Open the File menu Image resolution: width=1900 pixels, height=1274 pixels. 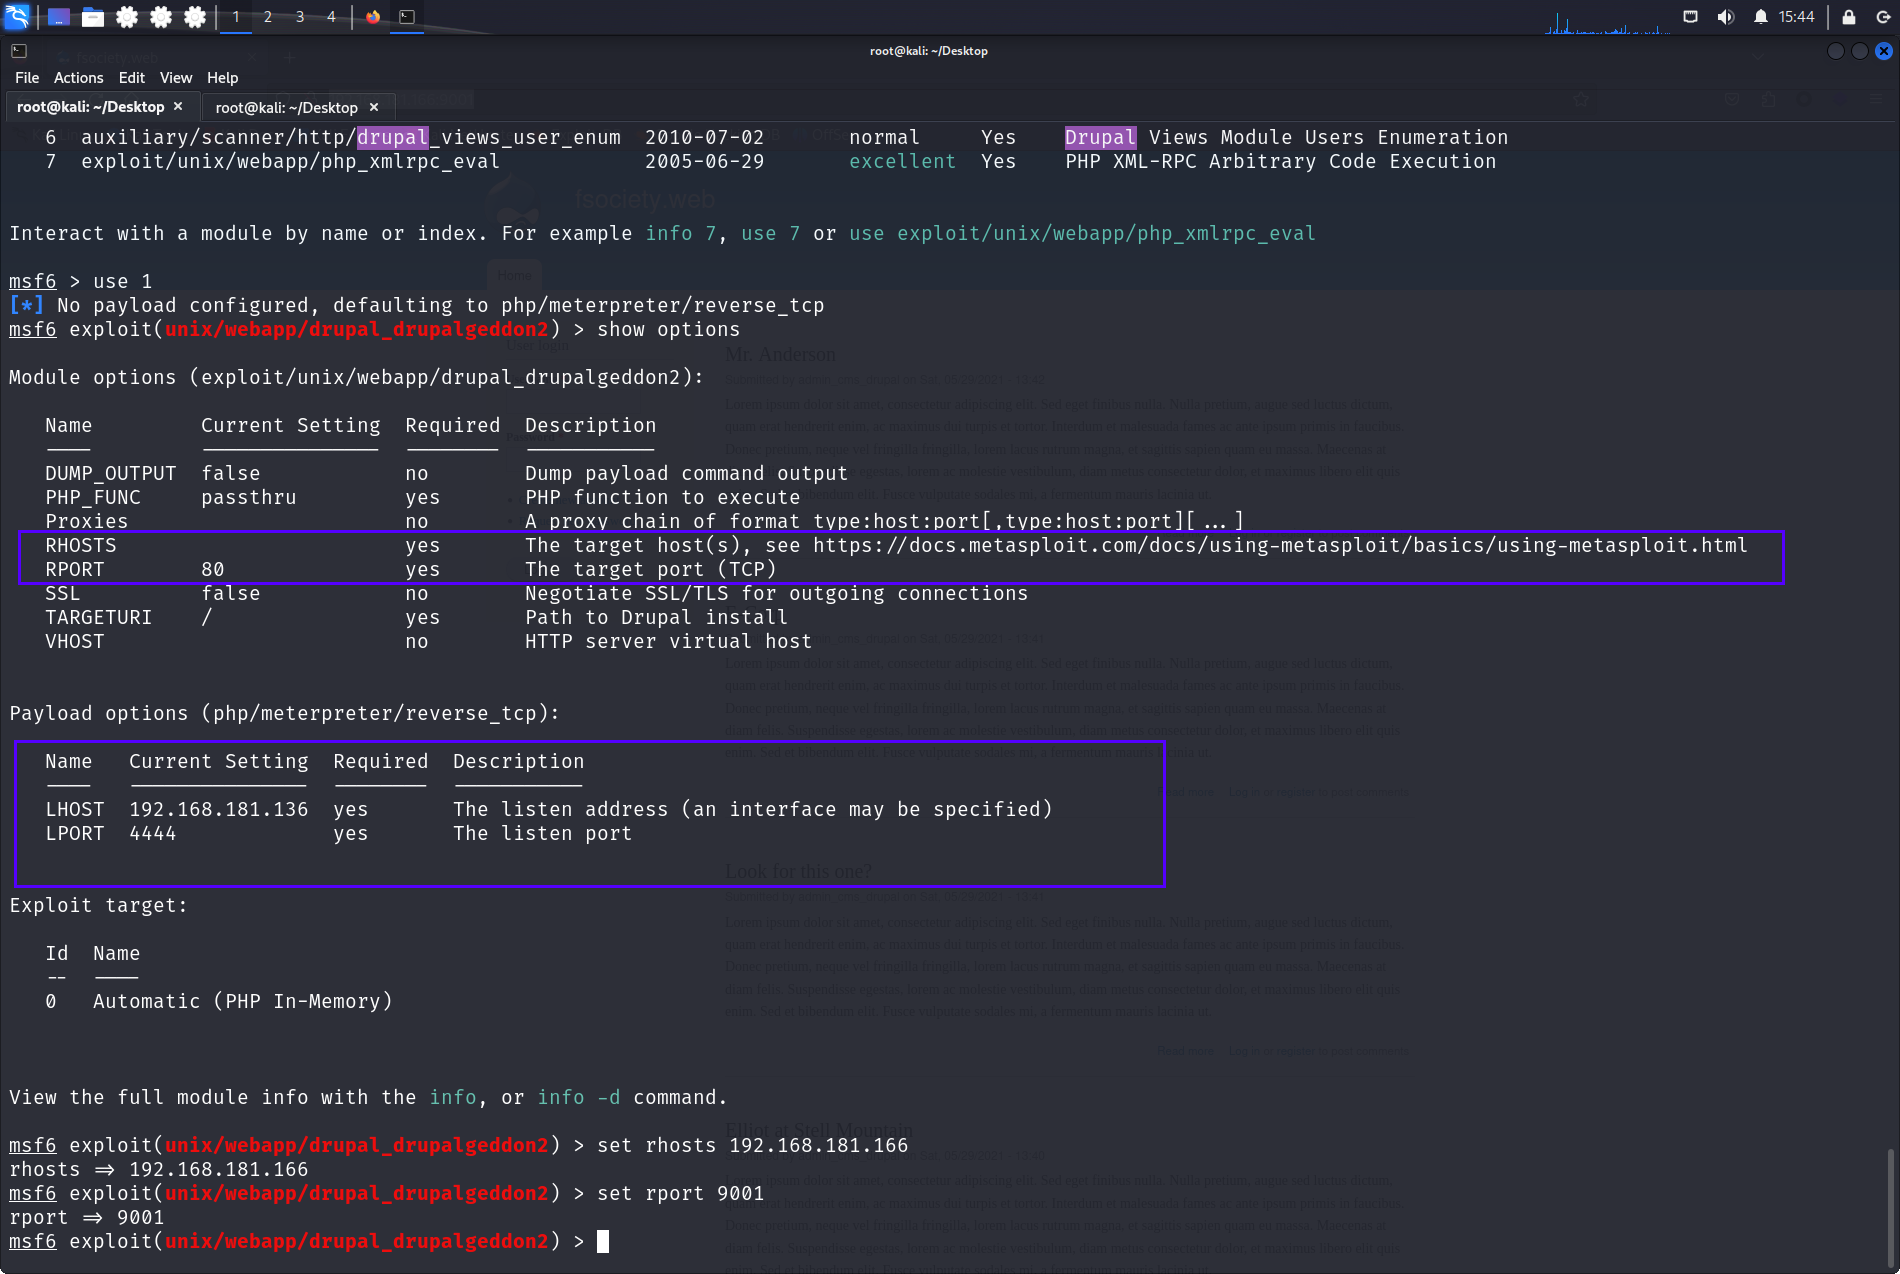click(x=27, y=78)
